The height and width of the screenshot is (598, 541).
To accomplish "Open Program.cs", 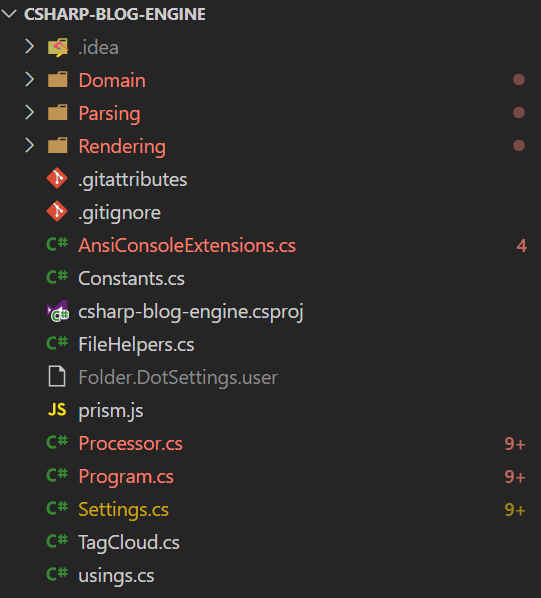I will pos(126,477).
